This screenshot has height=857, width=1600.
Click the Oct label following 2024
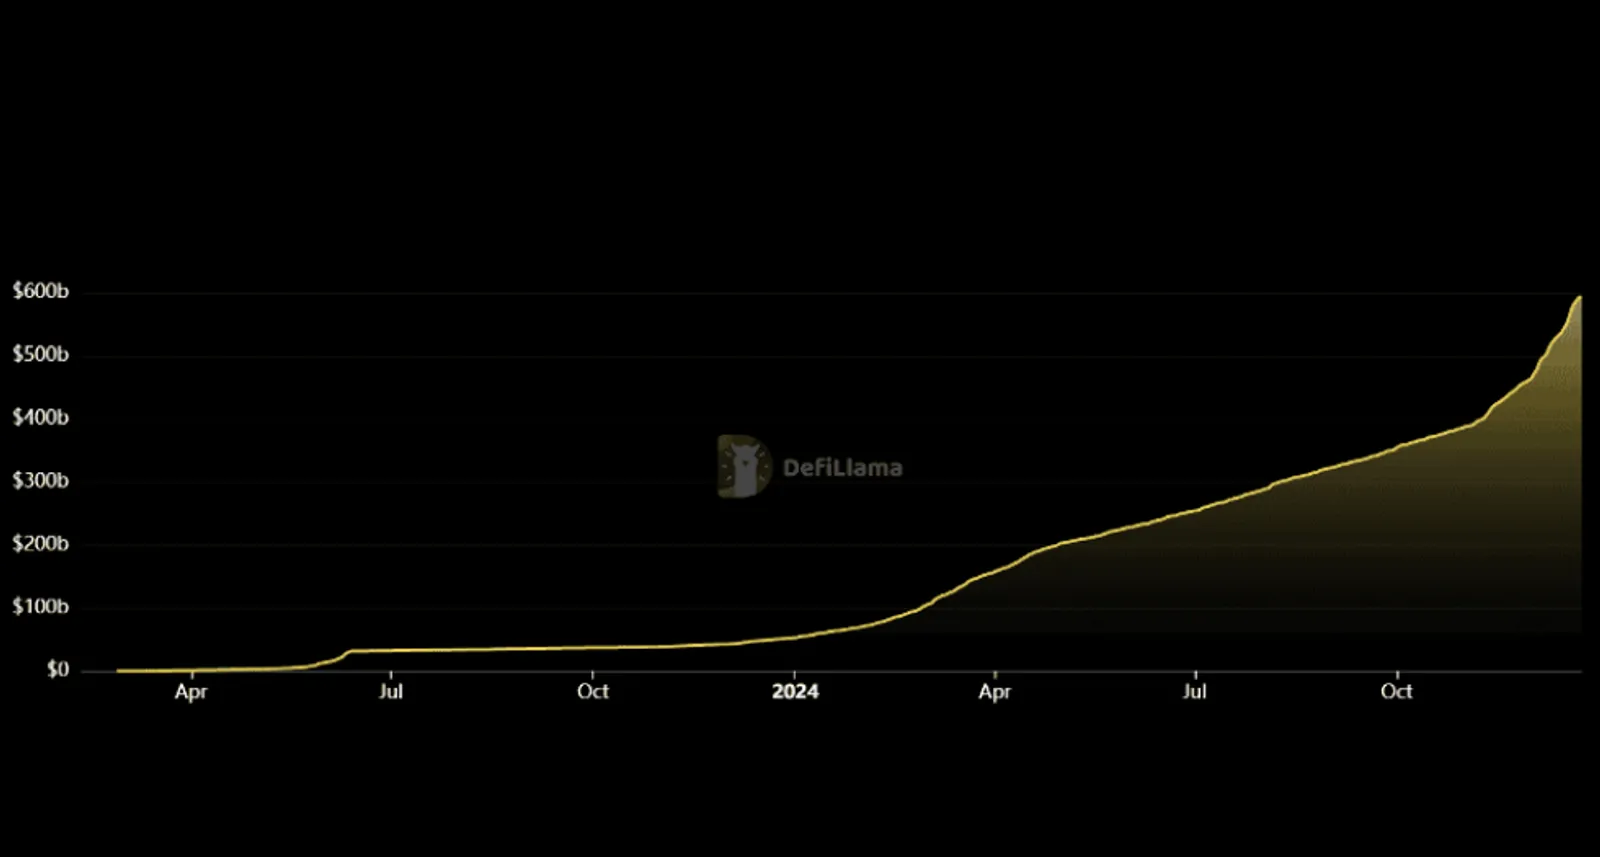click(x=1397, y=691)
